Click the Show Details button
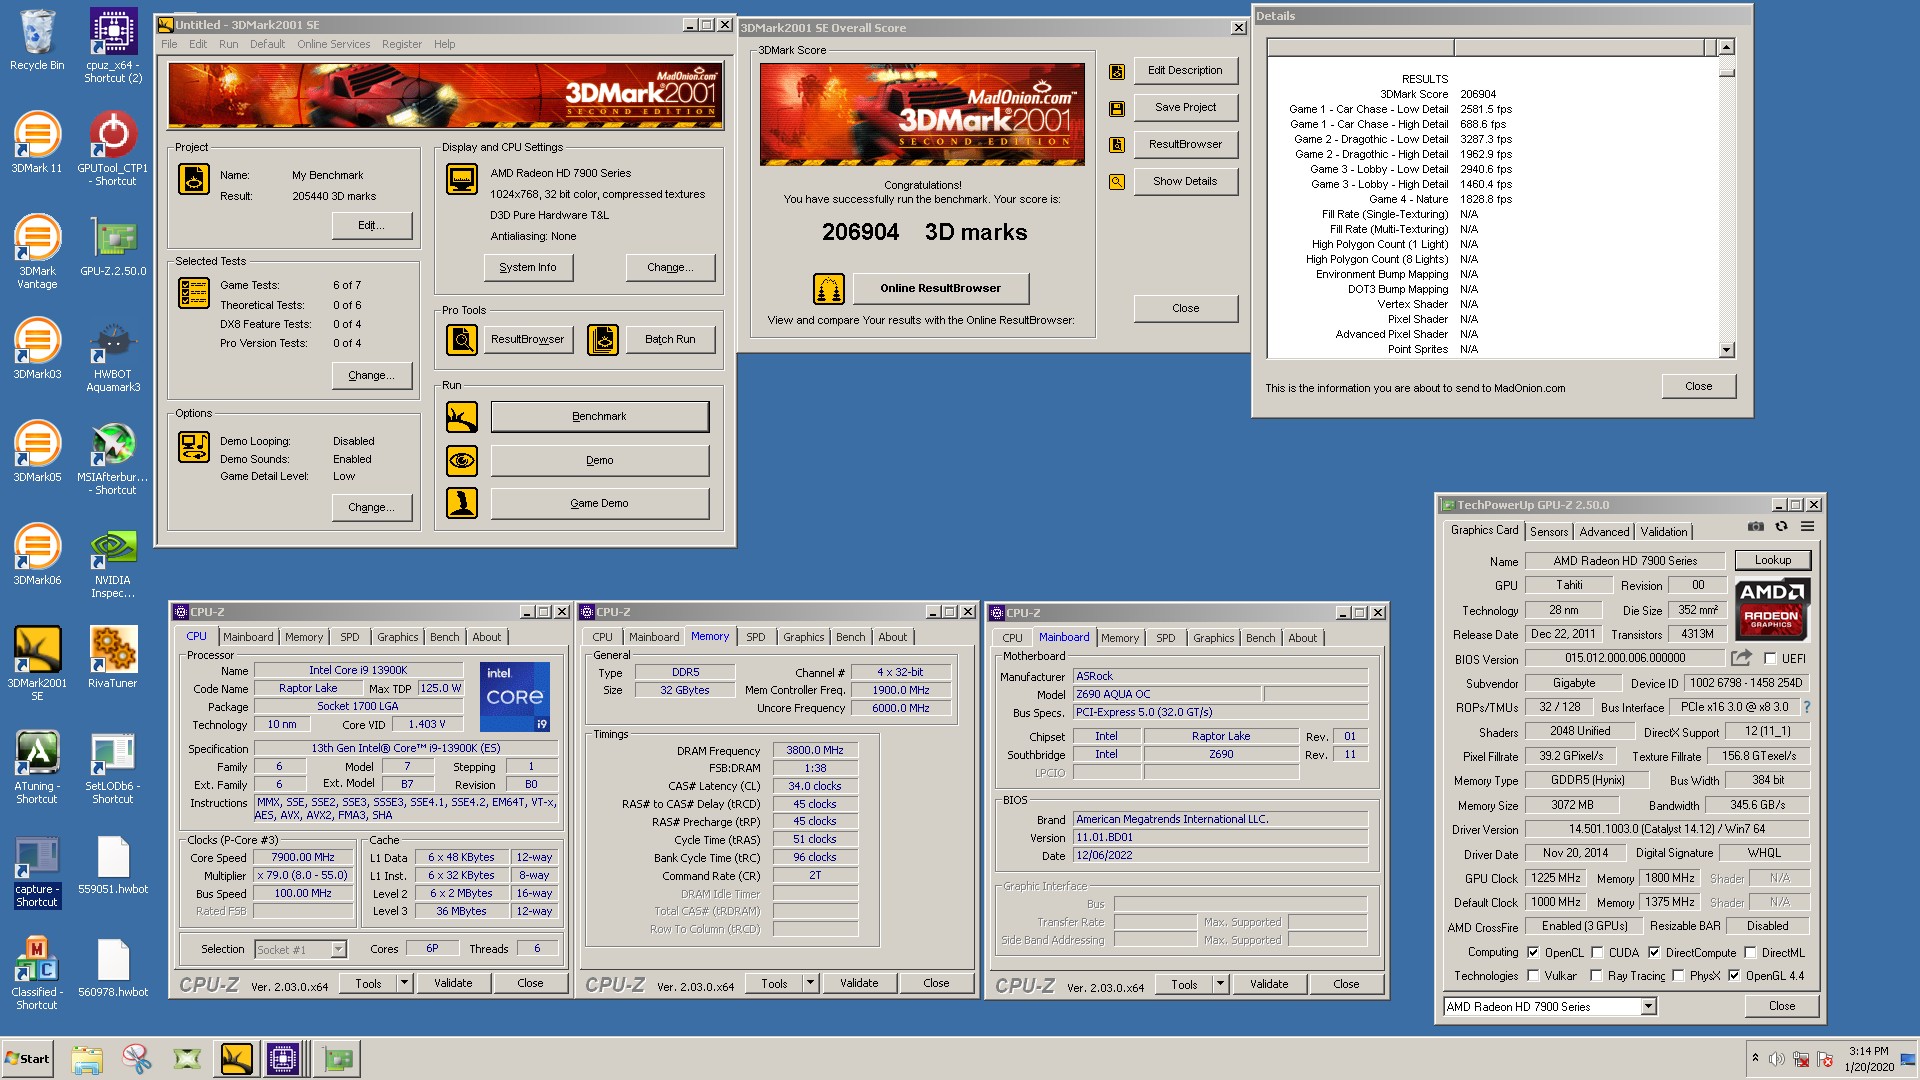Screen dimensions: 1920x1080 point(1185,182)
